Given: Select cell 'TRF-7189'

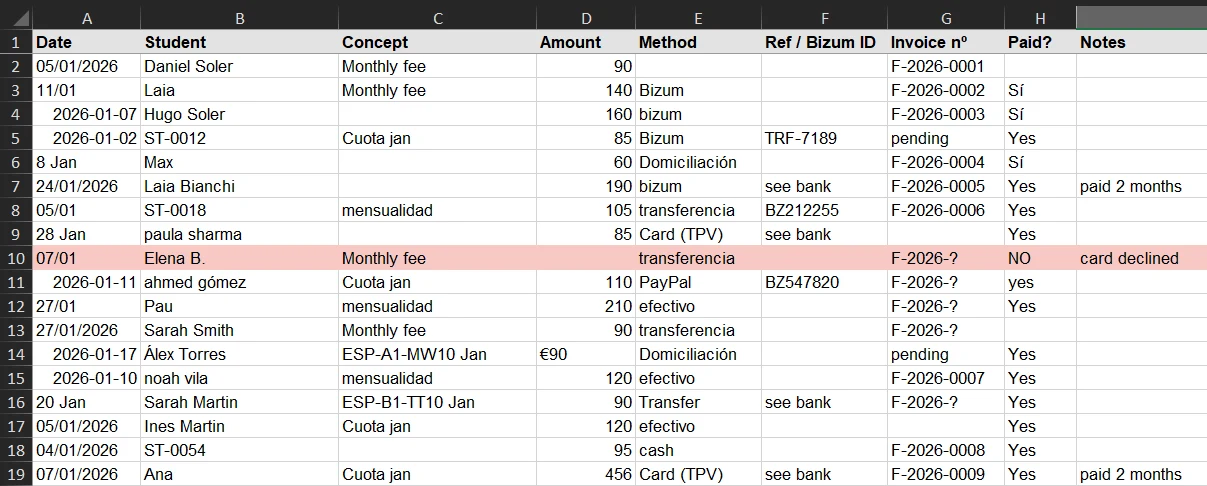Looking at the screenshot, I should click(x=824, y=138).
